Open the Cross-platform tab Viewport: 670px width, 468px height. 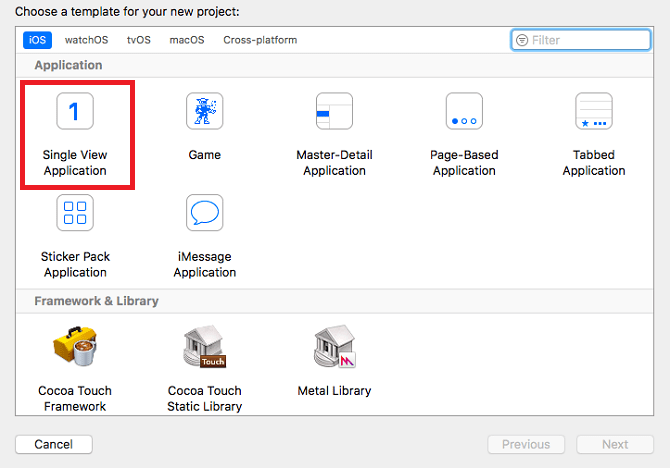pyautogui.click(x=260, y=40)
